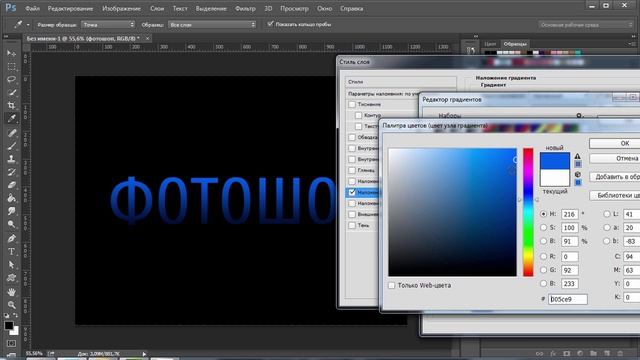Viewport: 640px width, 360px height.
Task: Open the Файл menu
Action: 32,9
